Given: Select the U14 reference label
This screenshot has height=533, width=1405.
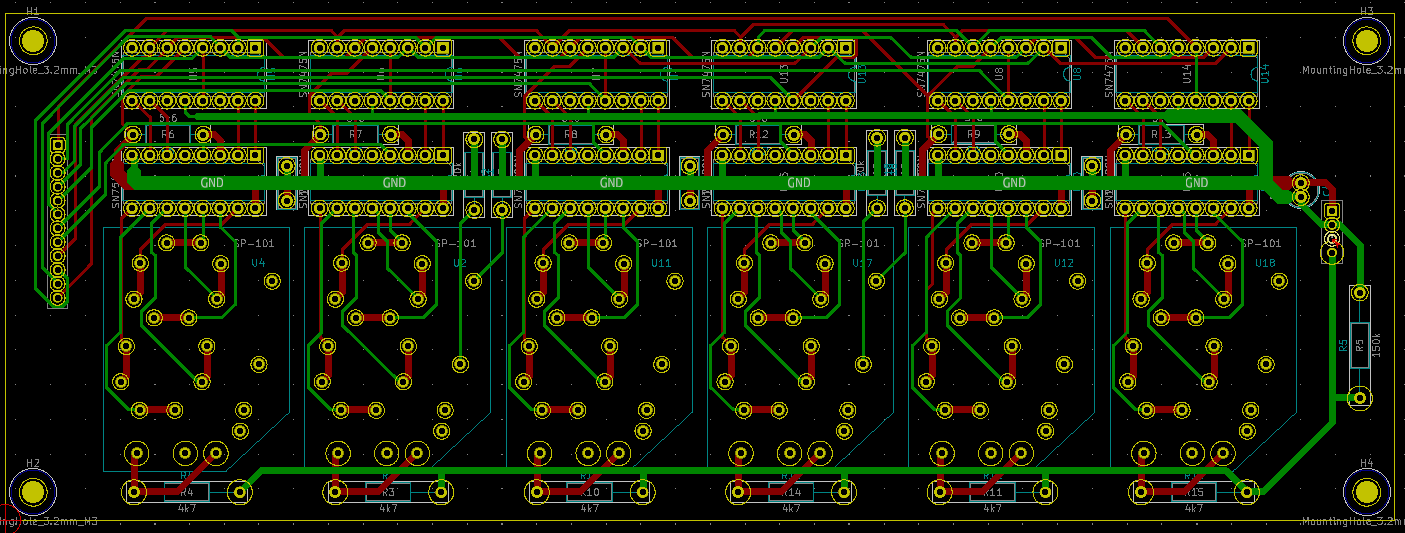Looking at the screenshot, I should point(1264,72).
